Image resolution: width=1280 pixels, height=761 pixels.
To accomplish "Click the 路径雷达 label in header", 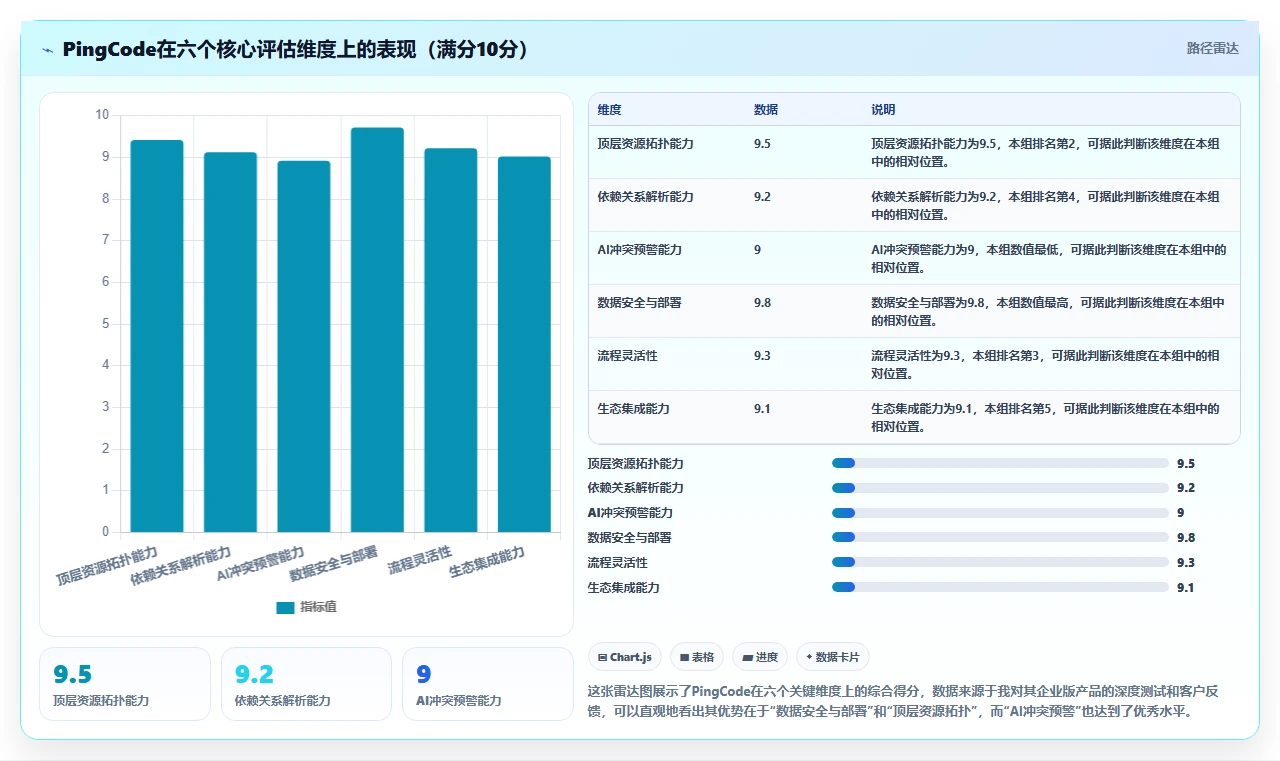I will point(1212,48).
